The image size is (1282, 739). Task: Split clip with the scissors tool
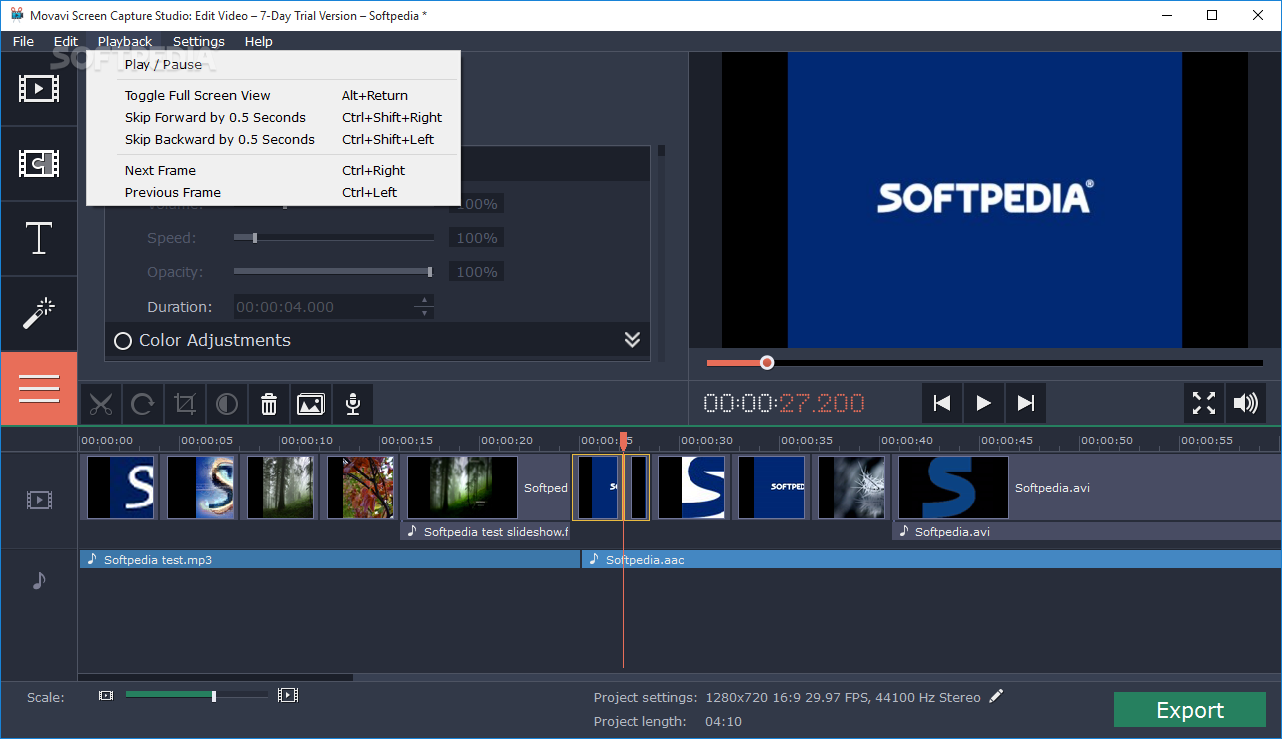click(101, 404)
